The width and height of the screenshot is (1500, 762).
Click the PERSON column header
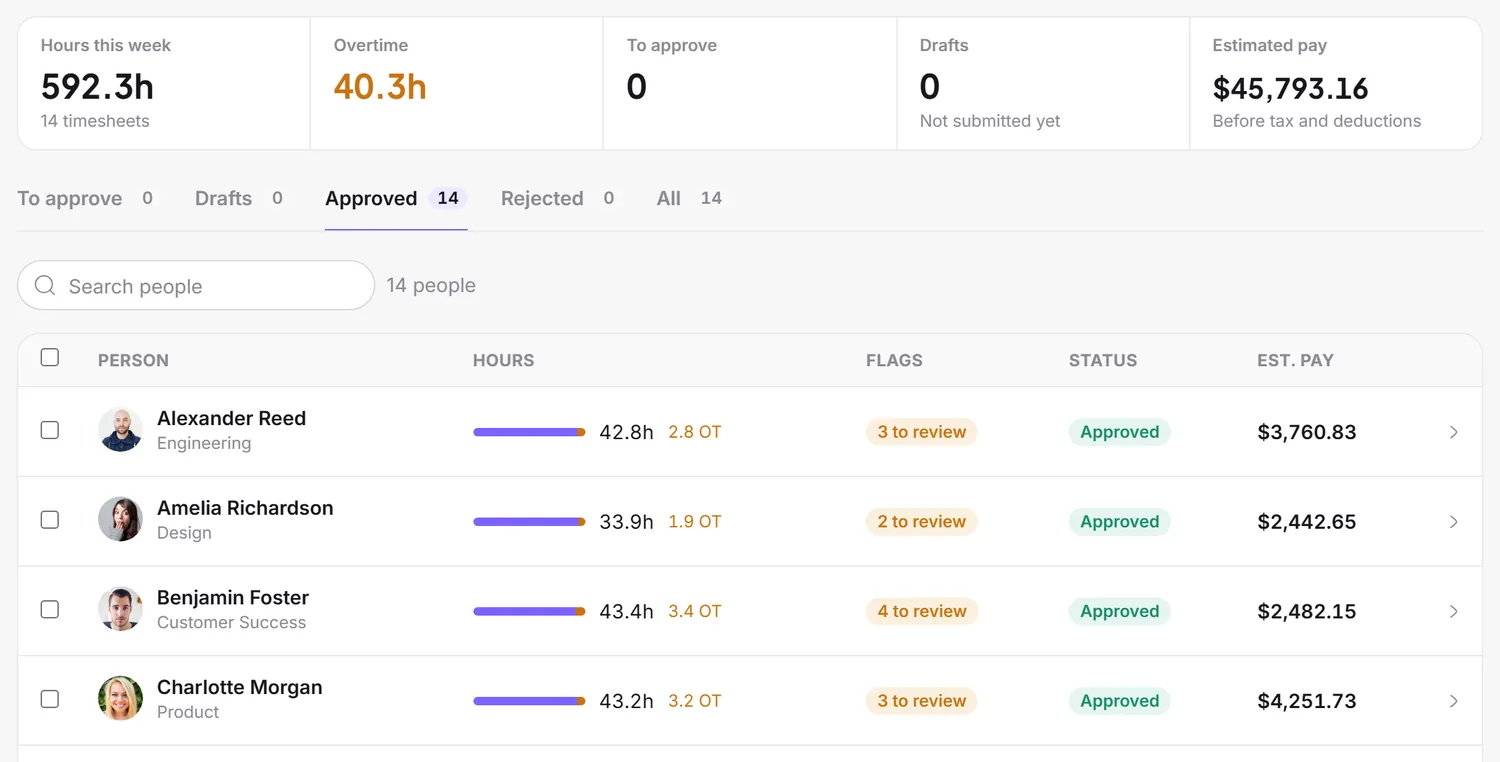coord(133,360)
